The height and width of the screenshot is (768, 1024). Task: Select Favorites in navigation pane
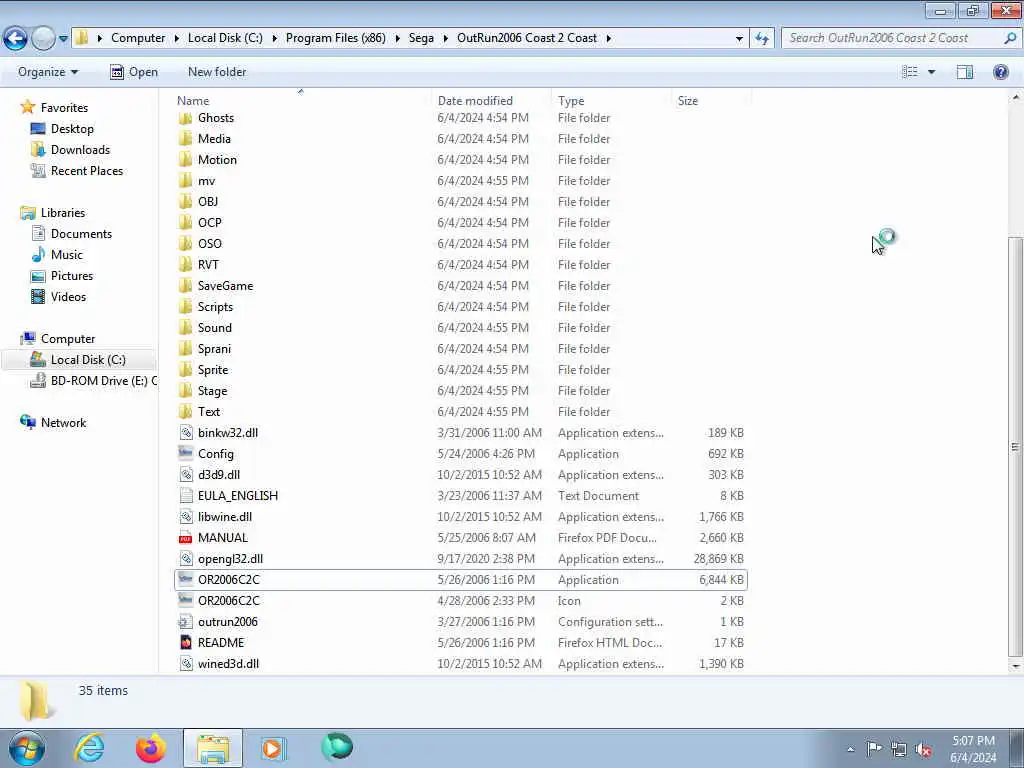(64, 108)
